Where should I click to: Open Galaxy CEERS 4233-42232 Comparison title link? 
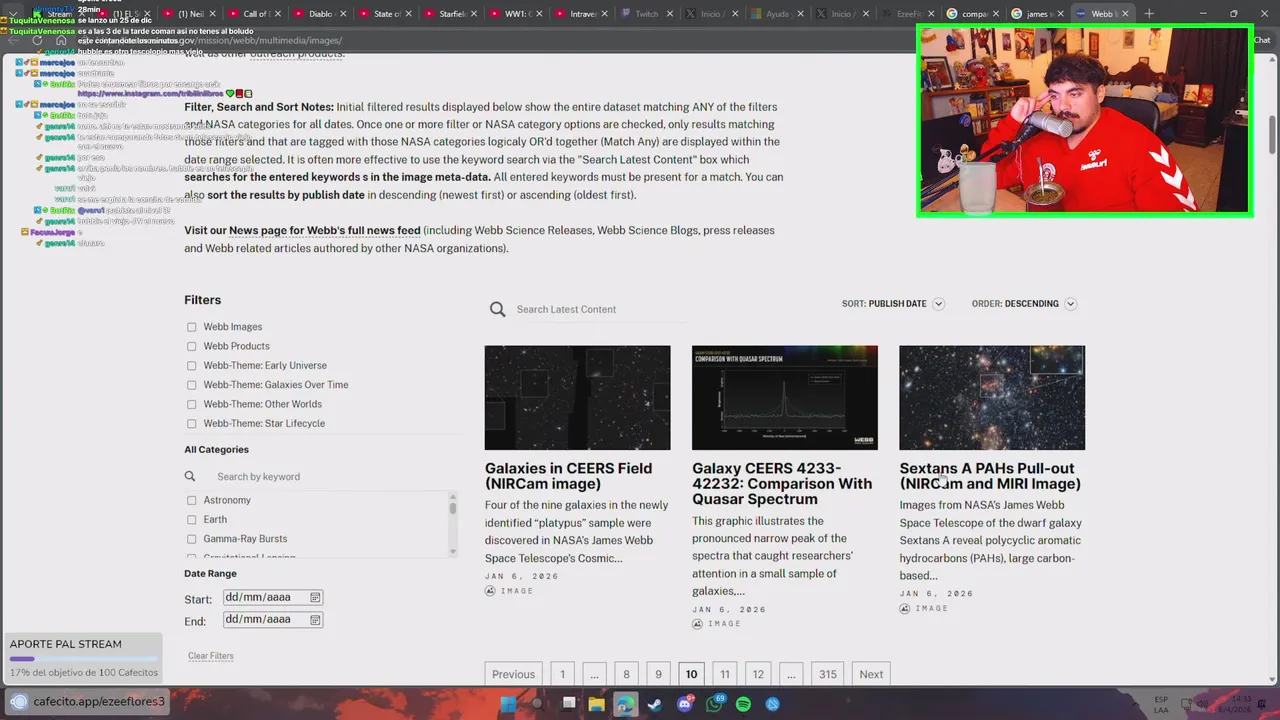pos(782,484)
